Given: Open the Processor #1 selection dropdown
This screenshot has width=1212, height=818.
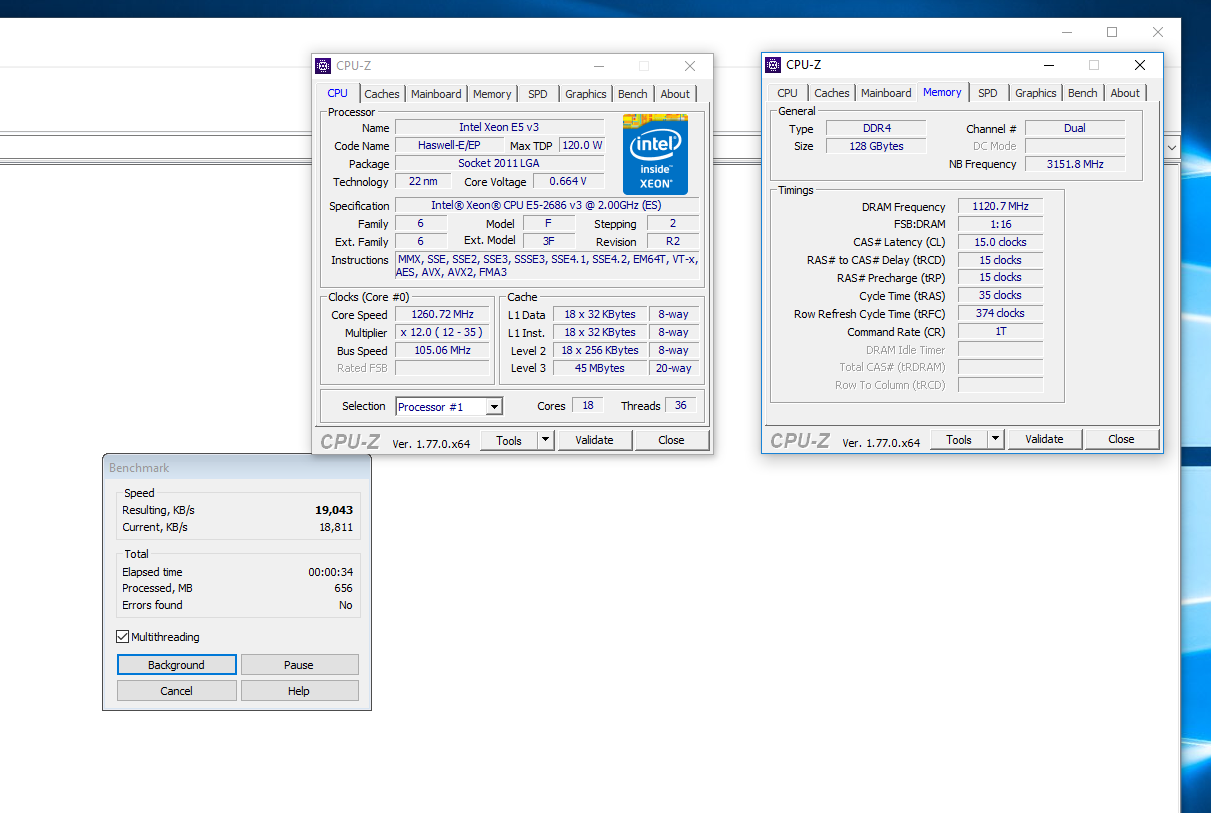Looking at the screenshot, I should tap(493, 407).
